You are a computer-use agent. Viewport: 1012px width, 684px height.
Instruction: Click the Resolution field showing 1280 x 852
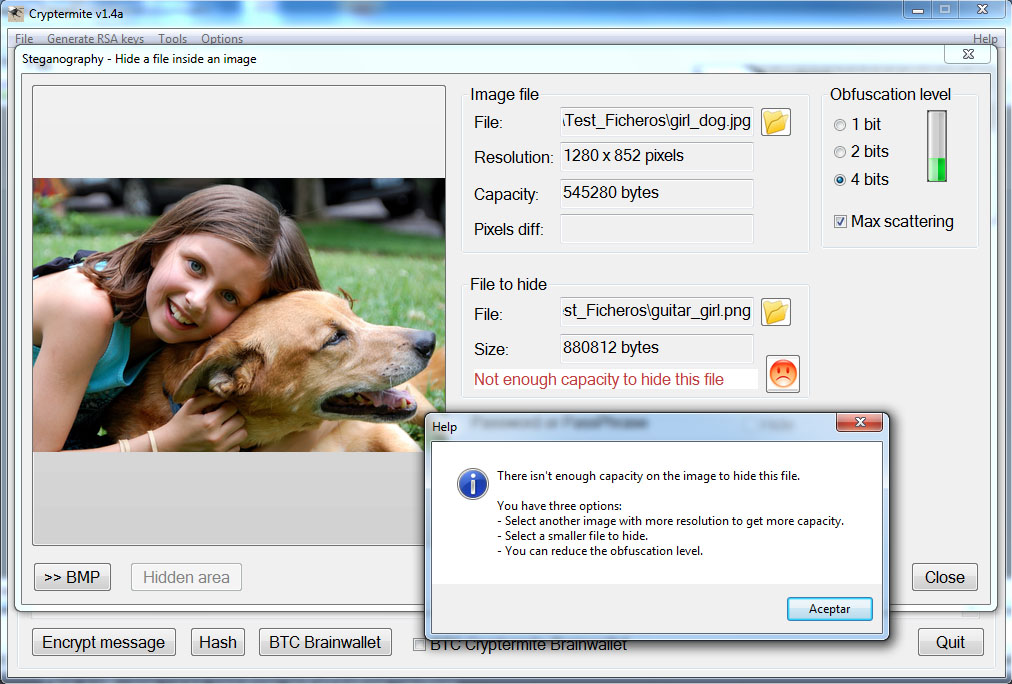[x=657, y=156]
